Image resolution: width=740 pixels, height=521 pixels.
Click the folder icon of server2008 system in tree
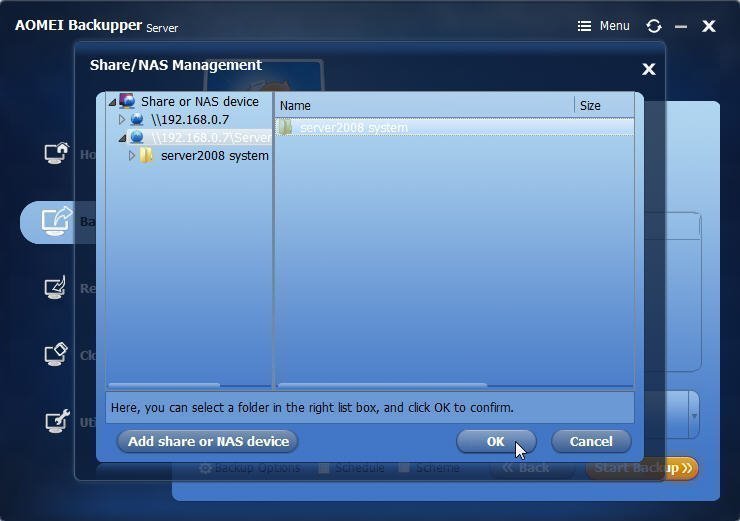(x=146, y=155)
